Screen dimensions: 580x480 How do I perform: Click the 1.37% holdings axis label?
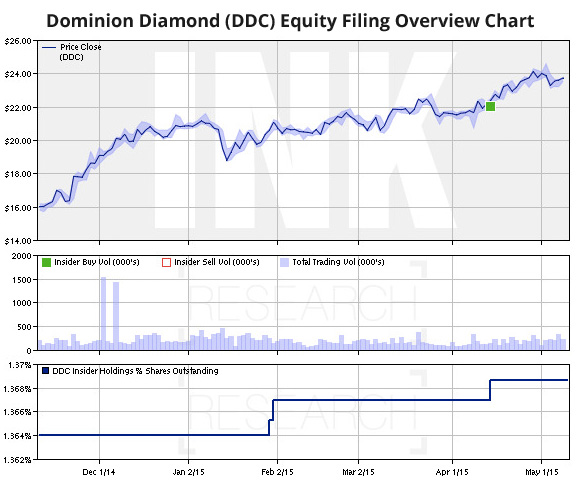pyautogui.click(x=20, y=365)
